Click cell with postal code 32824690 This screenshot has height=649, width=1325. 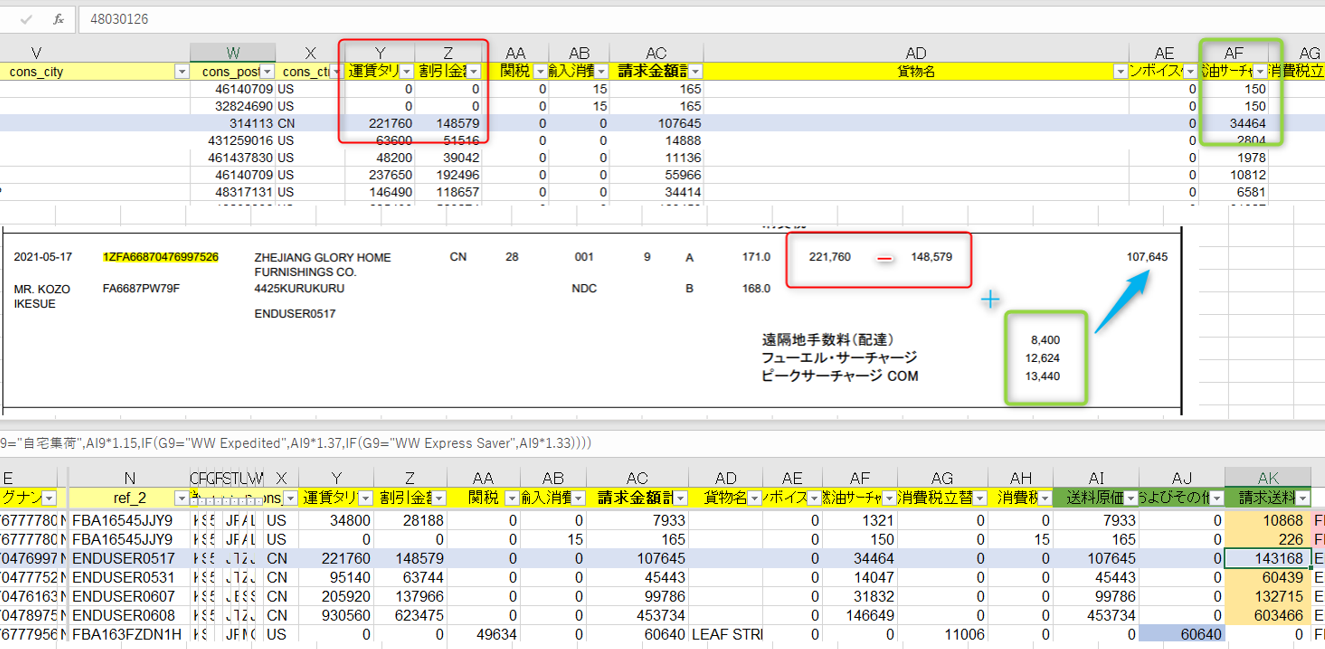(x=233, y=106)
